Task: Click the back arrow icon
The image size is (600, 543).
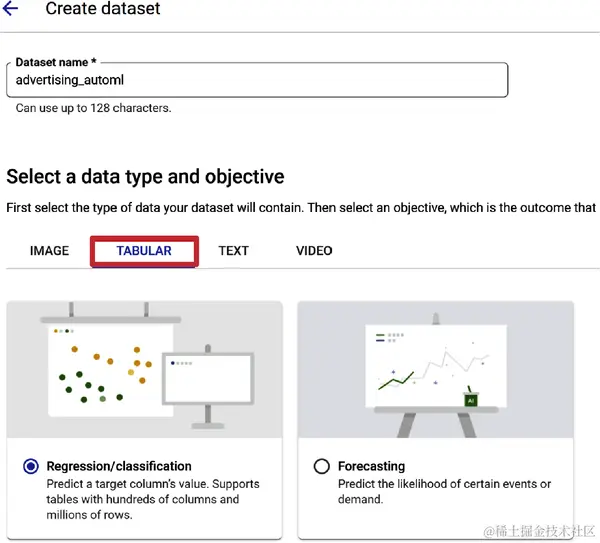Action: 12,9
